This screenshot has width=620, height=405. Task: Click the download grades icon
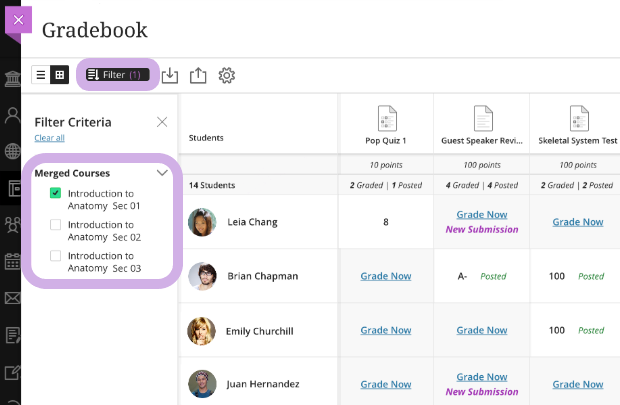click(x=170, y=75)
